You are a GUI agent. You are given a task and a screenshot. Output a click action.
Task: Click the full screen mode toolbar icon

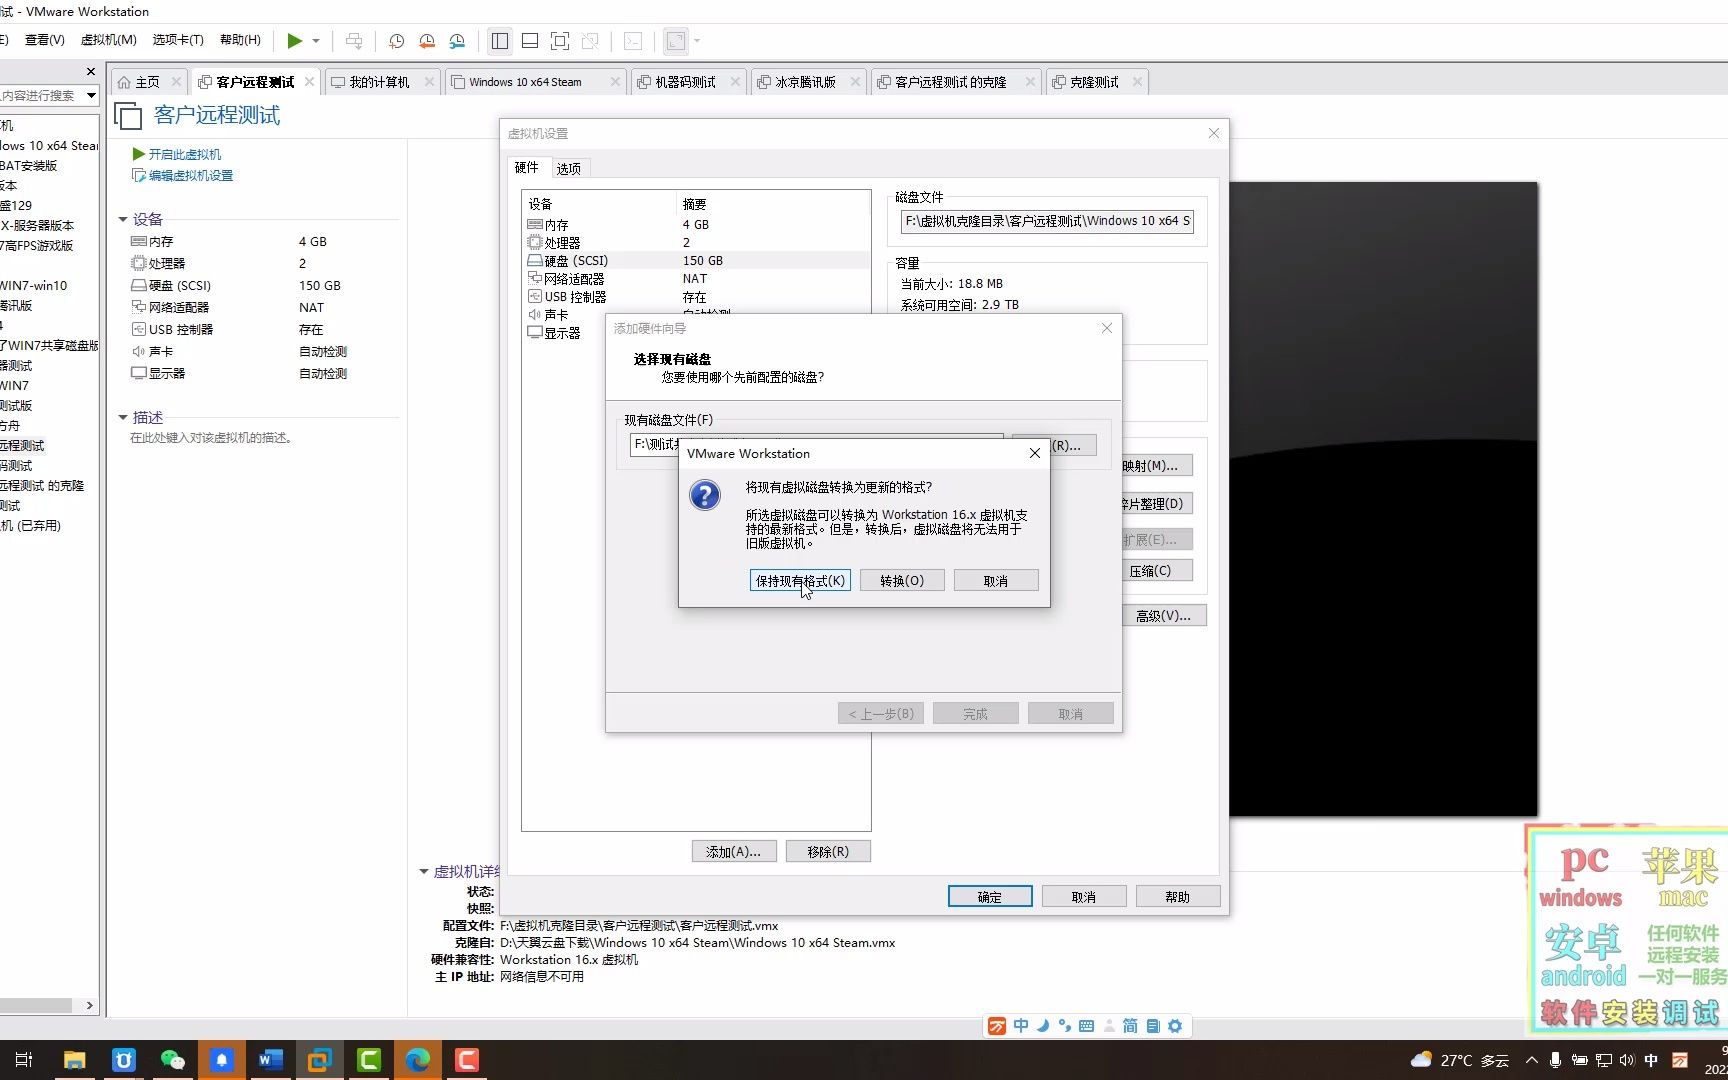560,41
